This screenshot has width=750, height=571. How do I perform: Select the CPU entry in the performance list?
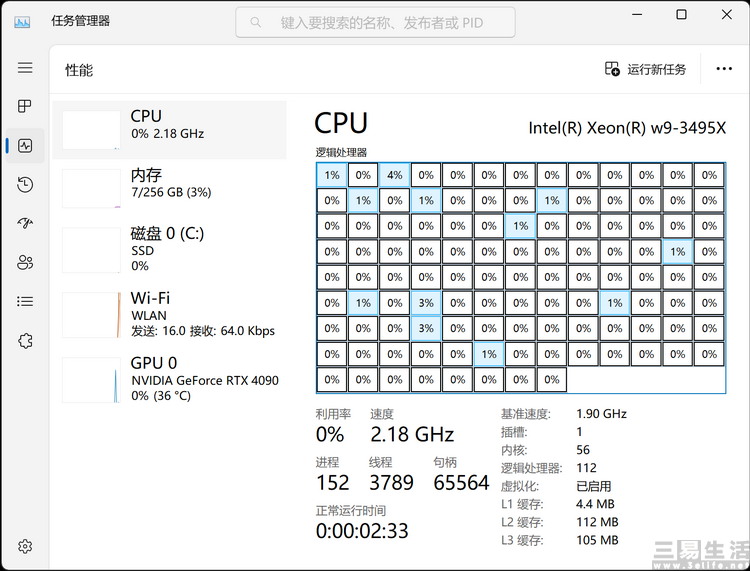168,125
